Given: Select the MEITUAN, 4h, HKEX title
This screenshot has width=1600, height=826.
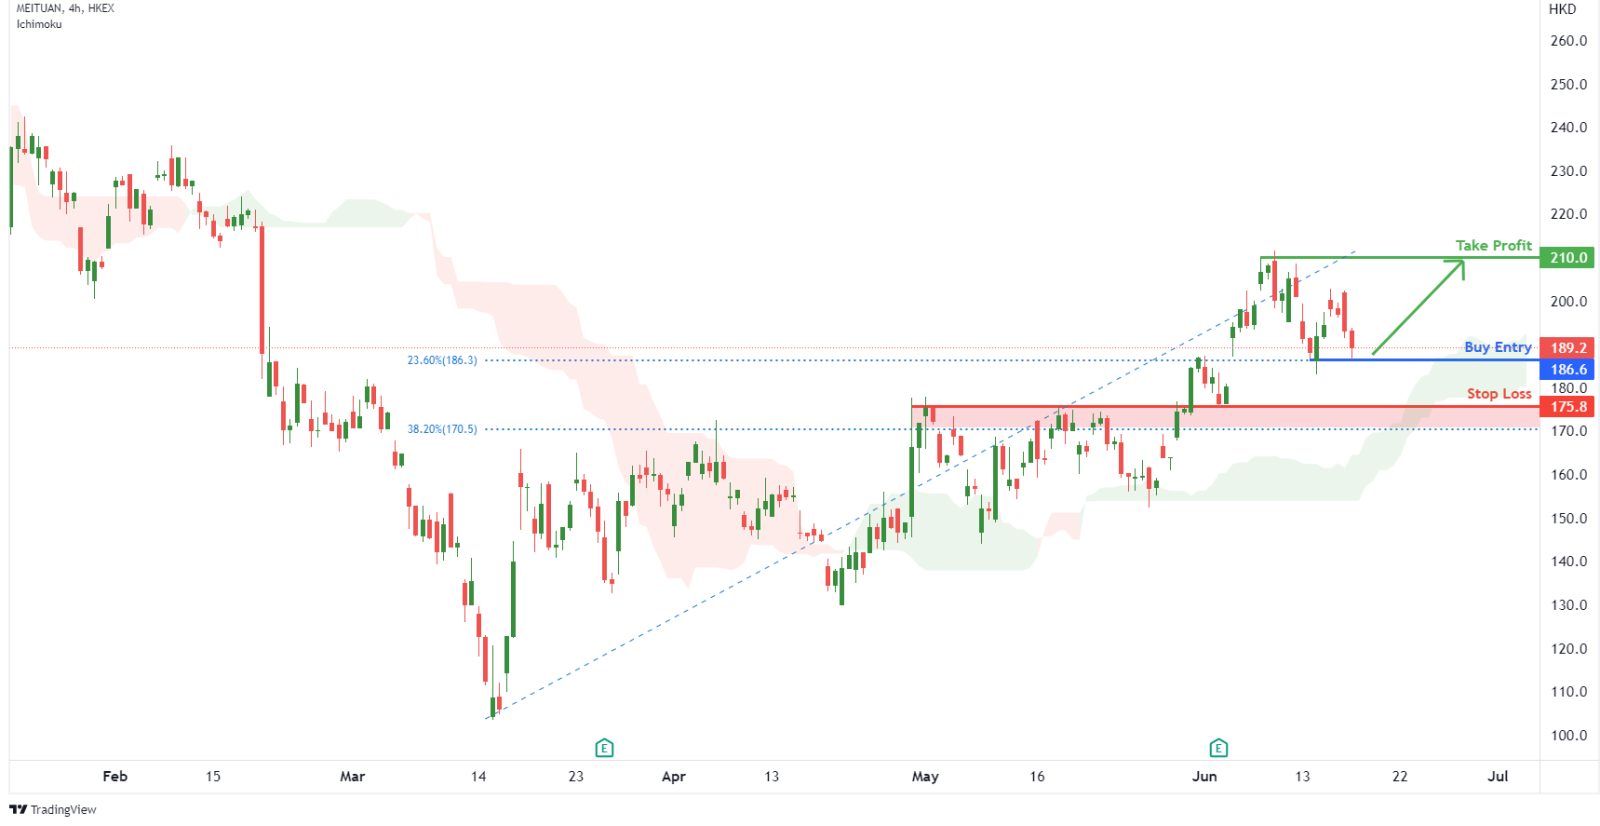Looking at the screenshot, I should pos(65,8).
